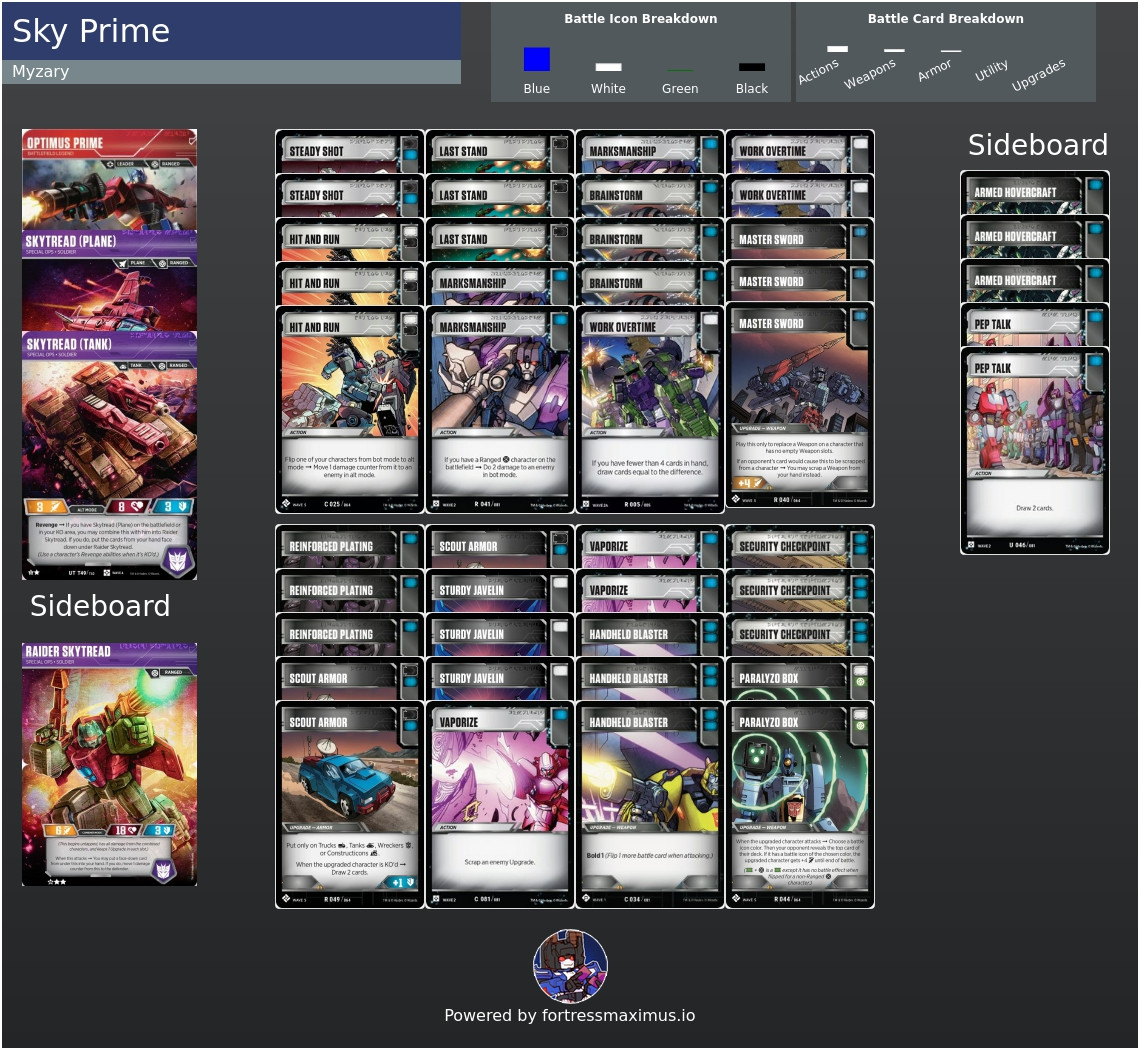Click the Sky Prime deck title
The width and height of the screenshot is (1140, 1050).
pyautogui.click(x=91, y=31)
